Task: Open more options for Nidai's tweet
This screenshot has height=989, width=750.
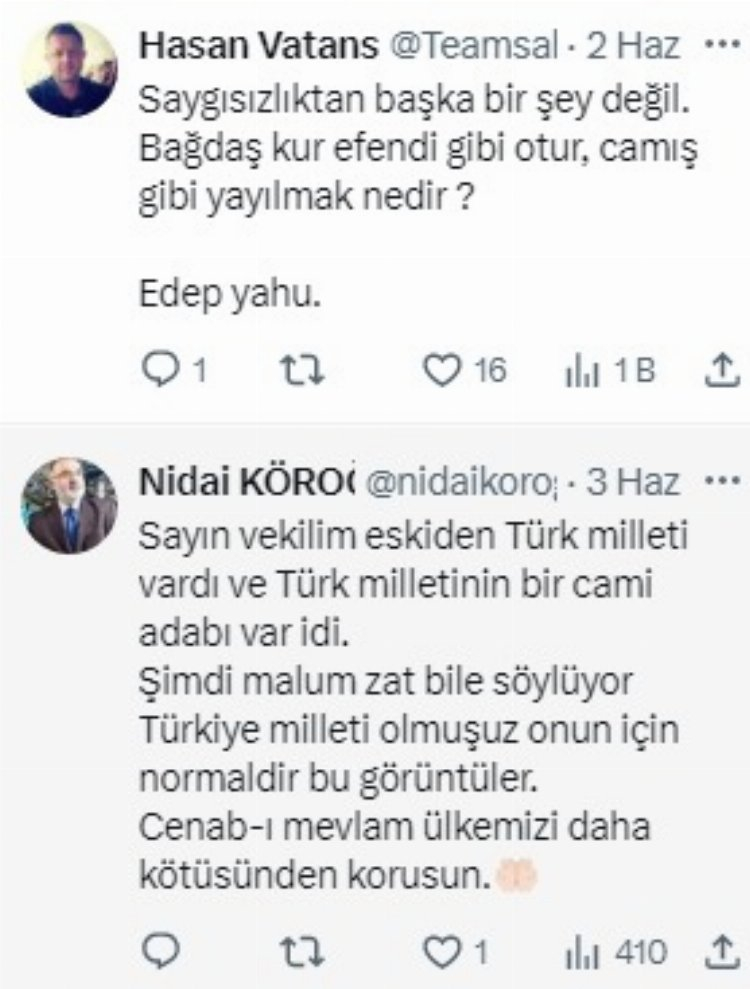Action: click(721, 483)
